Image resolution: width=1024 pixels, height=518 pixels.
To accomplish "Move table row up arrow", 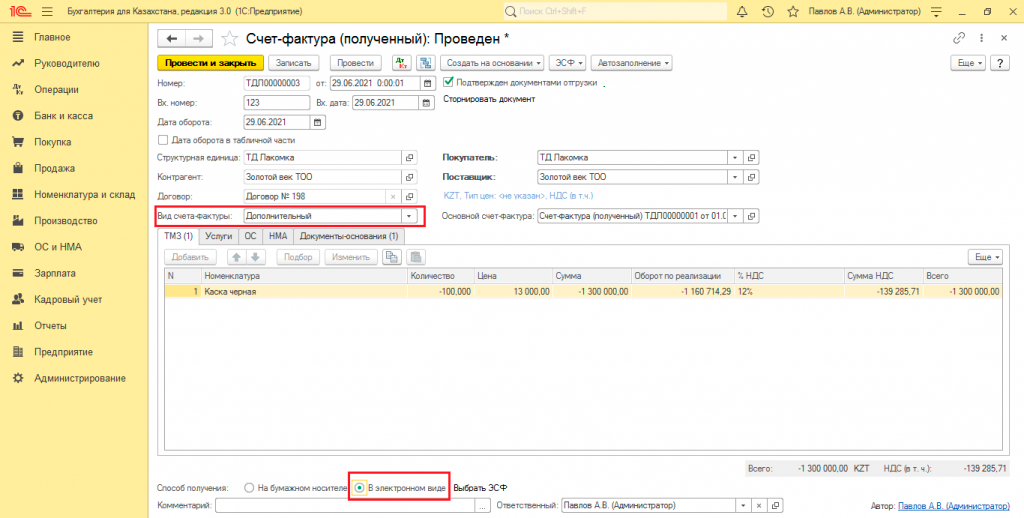I will pos(237,257).
